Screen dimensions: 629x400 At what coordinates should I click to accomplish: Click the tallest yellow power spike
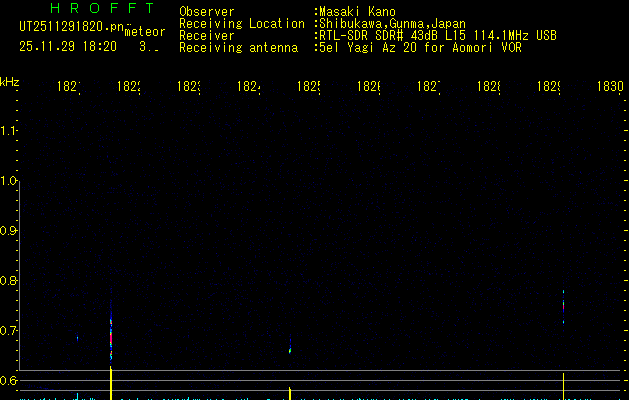pos(111,383)
